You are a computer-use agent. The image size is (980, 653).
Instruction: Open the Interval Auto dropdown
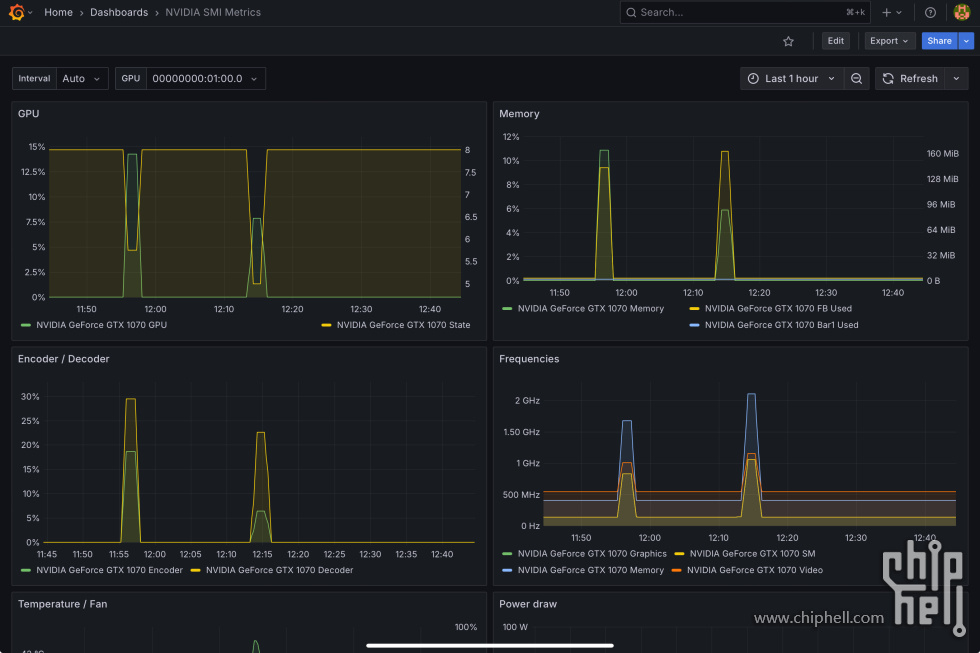tap(82, 79)
